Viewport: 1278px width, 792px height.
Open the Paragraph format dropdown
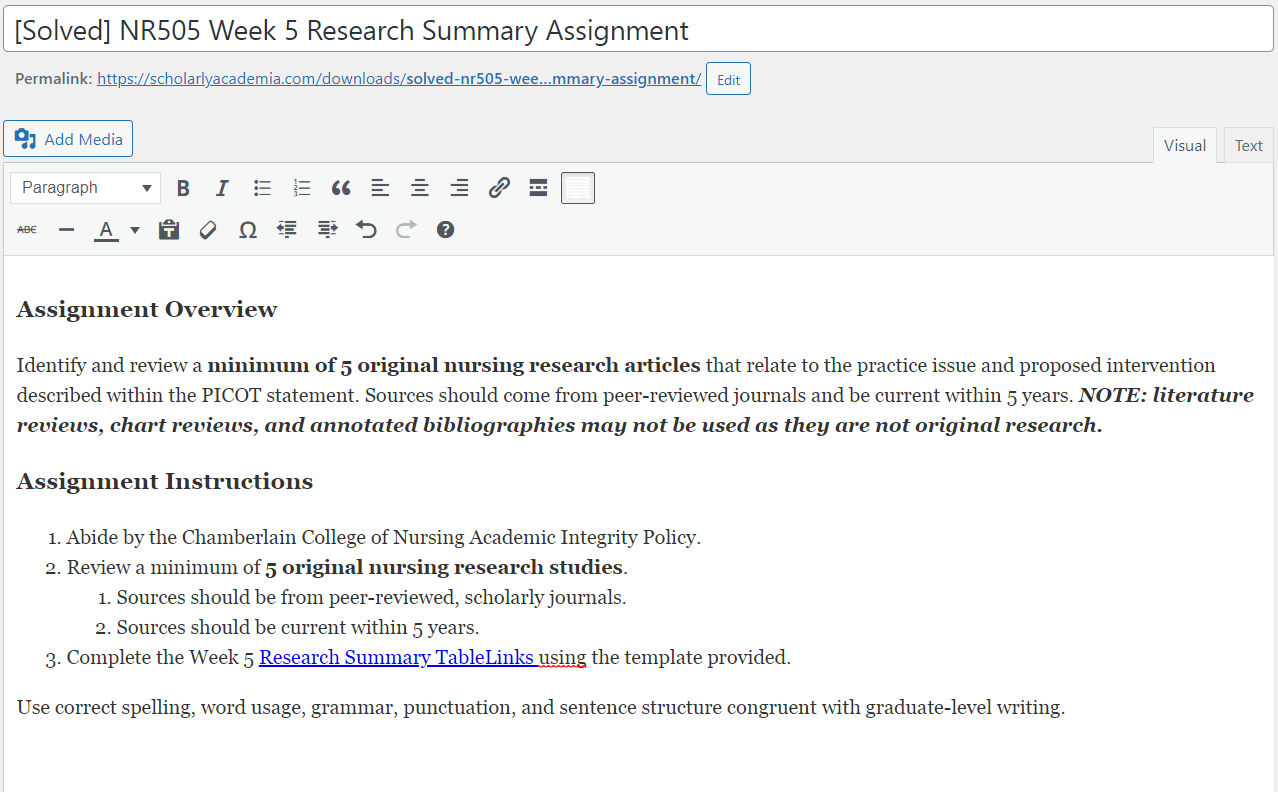[x=86, y=188]
